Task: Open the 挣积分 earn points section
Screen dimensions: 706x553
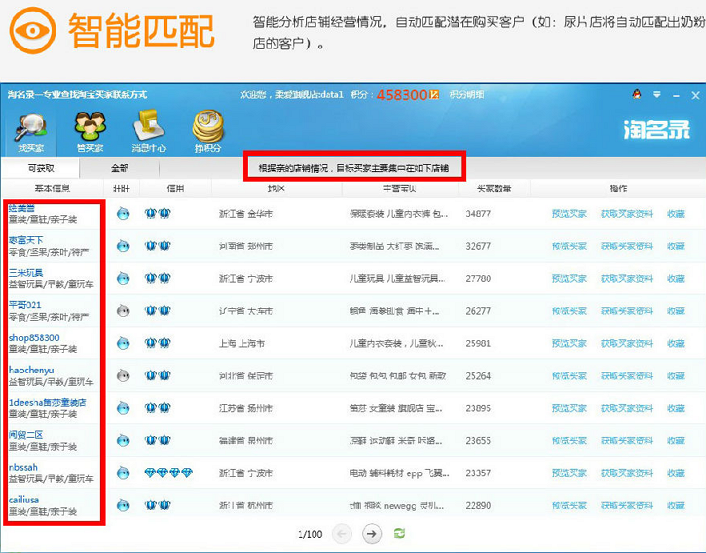Action: pos(208,132)
